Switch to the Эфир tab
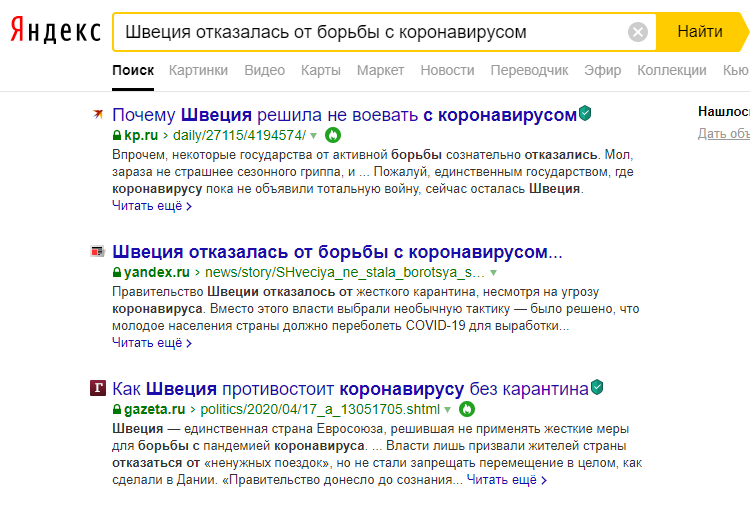 point(603,70)
